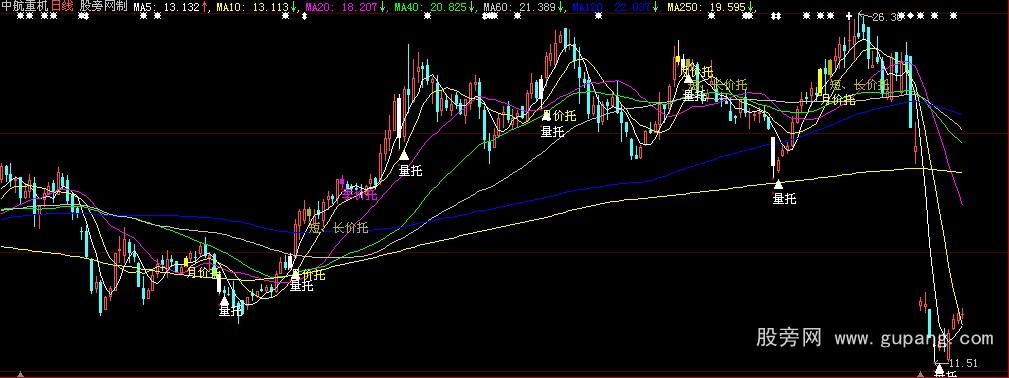
Task: Click the magenta MA20 18.207 label
Action: (x=345, y=7)
